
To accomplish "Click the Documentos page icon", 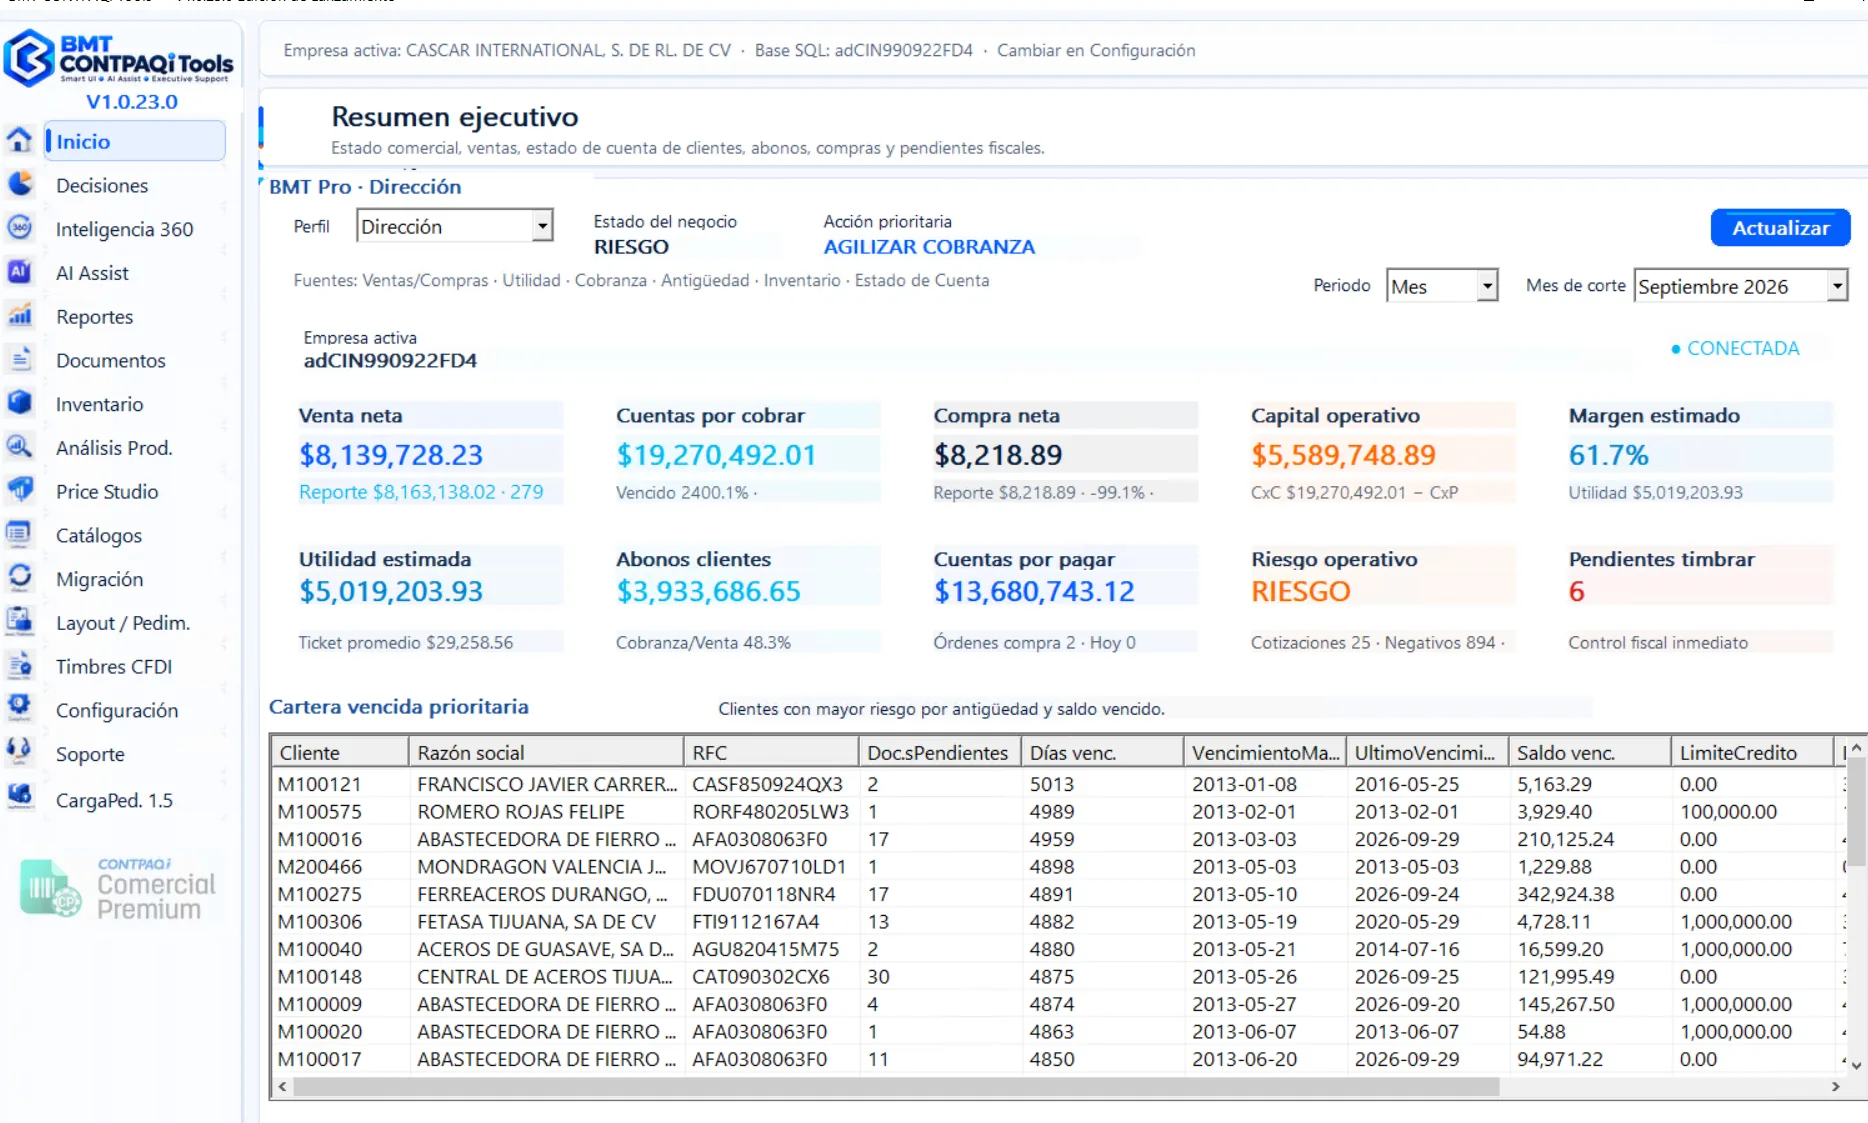I will 19,359.
